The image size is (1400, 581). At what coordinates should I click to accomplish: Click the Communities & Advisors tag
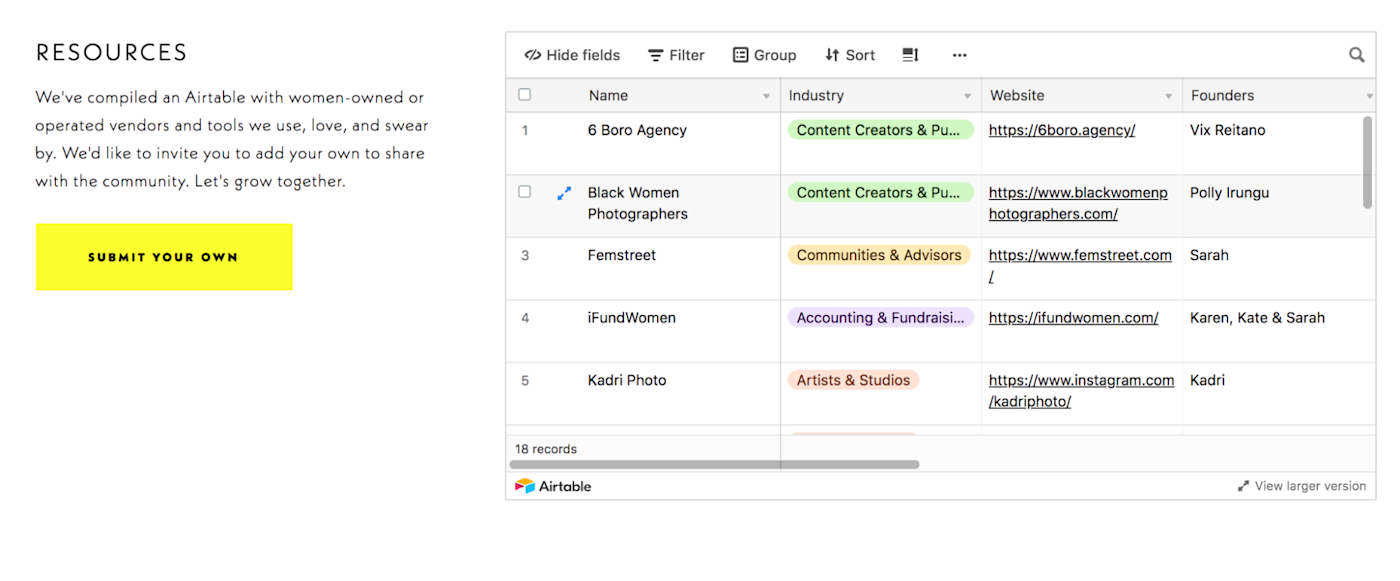879,255
